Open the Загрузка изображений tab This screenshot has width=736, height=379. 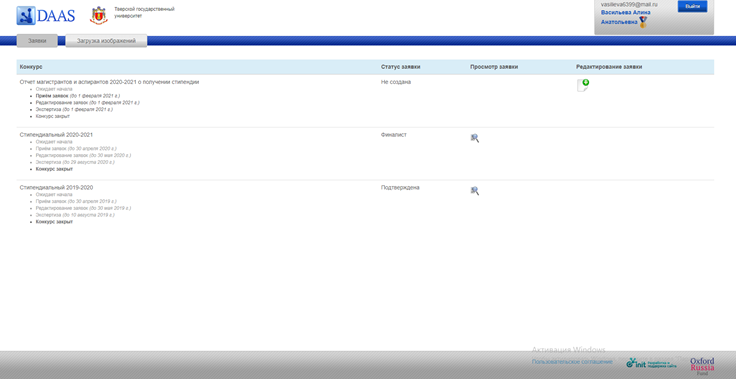106,41
